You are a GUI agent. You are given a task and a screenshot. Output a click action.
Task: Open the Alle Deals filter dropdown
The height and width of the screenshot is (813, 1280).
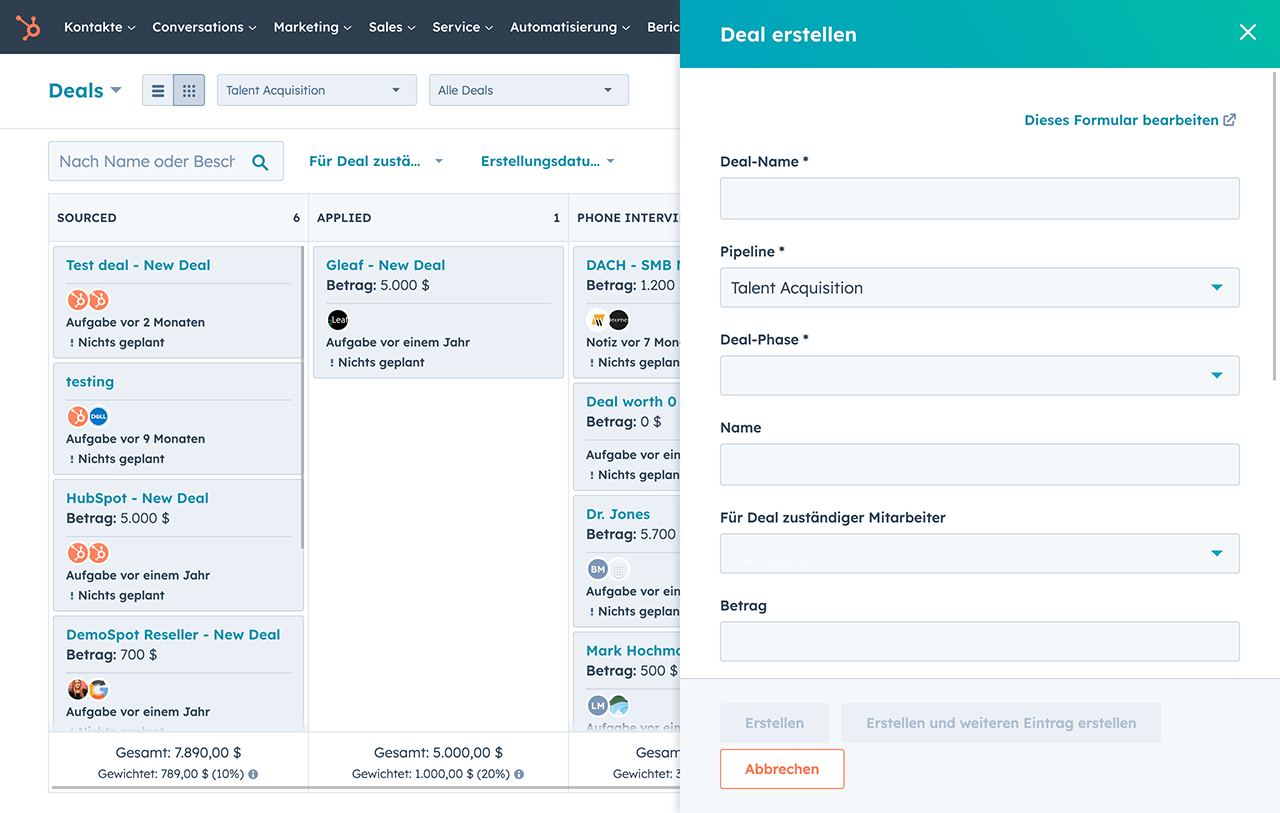click(x=528, y=90)
